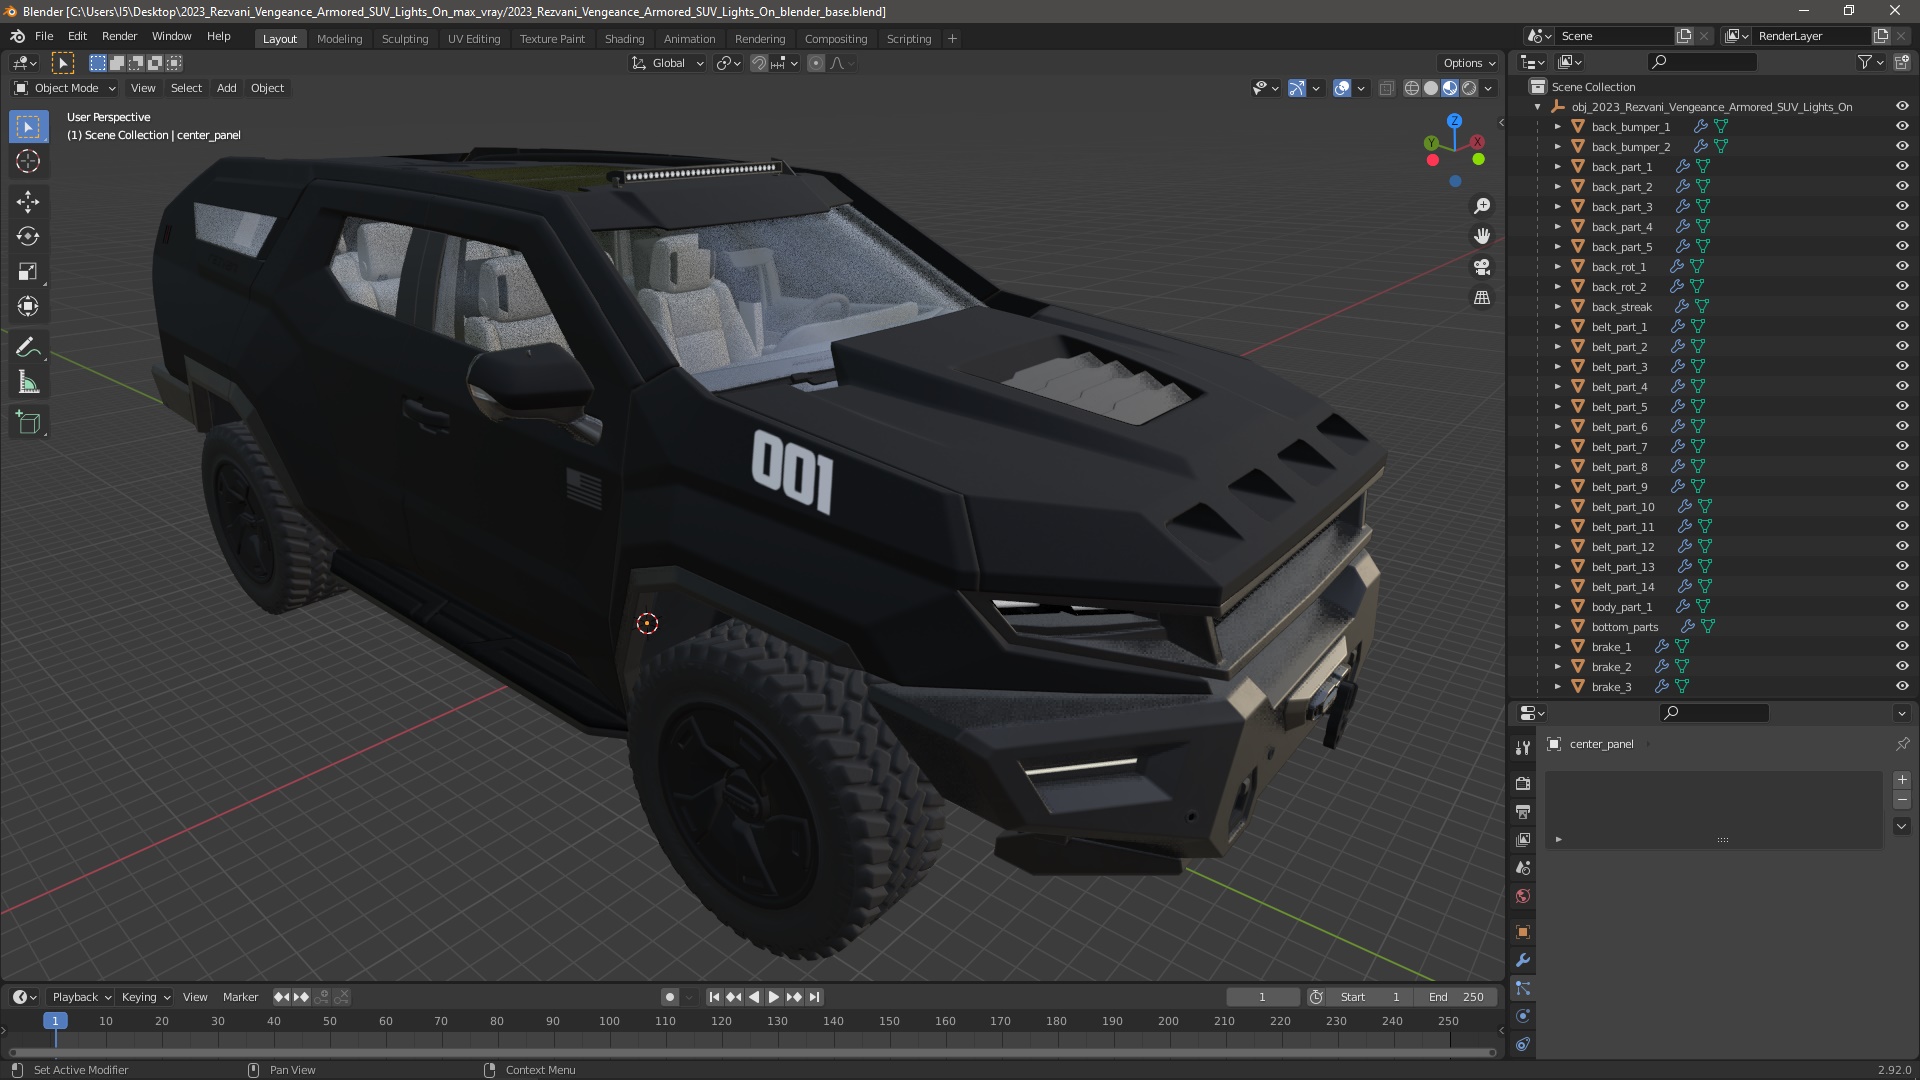Hide back_part_3 in the outliner

pos(1902,206)
